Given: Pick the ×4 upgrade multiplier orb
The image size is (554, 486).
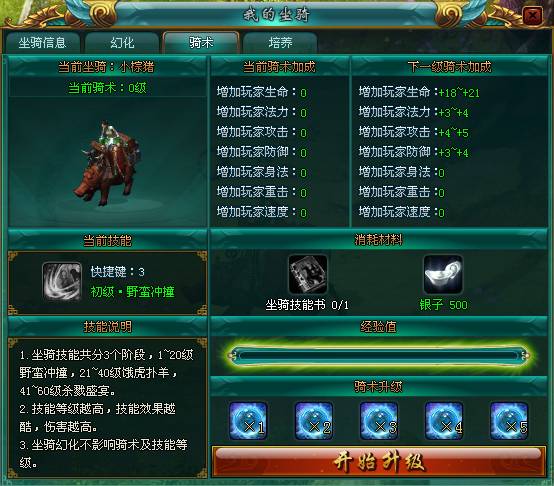Looking at the screenshot, I should coord(444,420).
